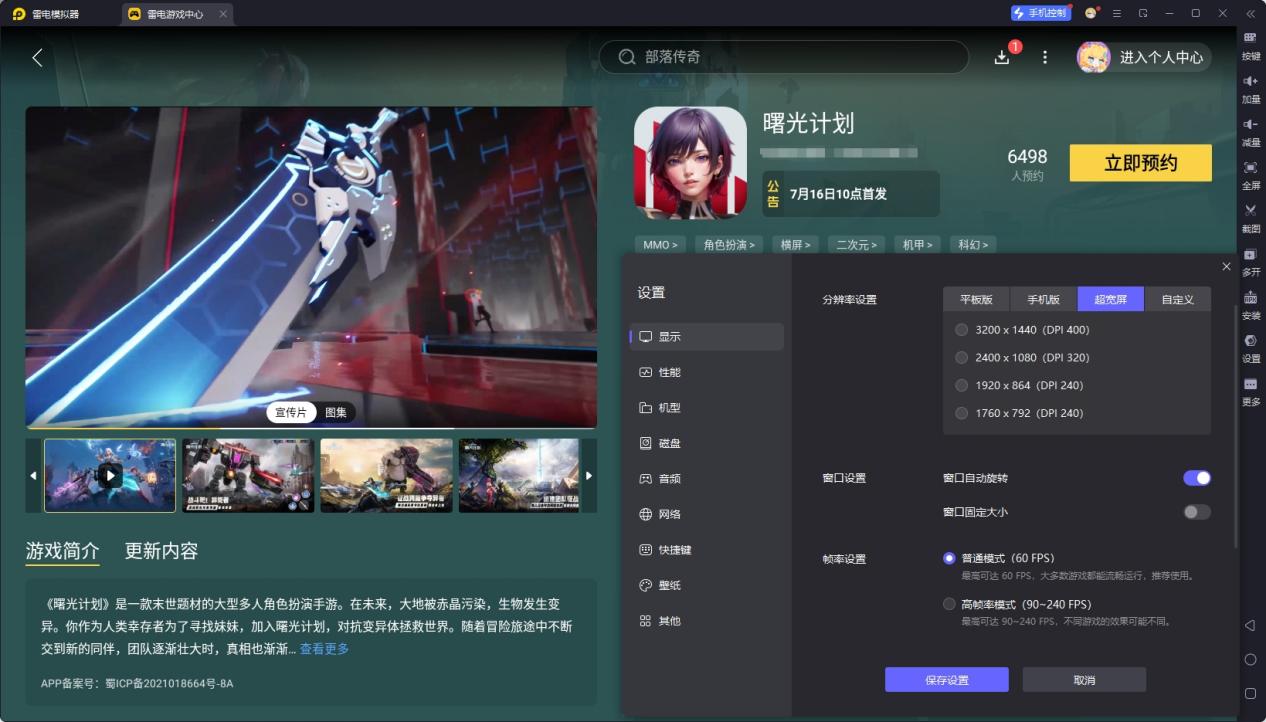Image resolution: width=1266 pixels, height=722 pixels.
Task: Tap the Android home circle in the sidebar
Action: point(1250,660)
